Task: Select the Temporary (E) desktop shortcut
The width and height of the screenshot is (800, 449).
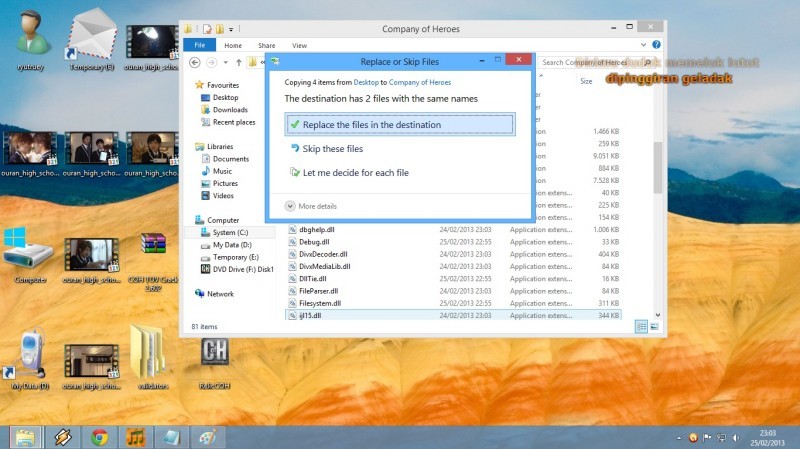Action: point(92,41)
